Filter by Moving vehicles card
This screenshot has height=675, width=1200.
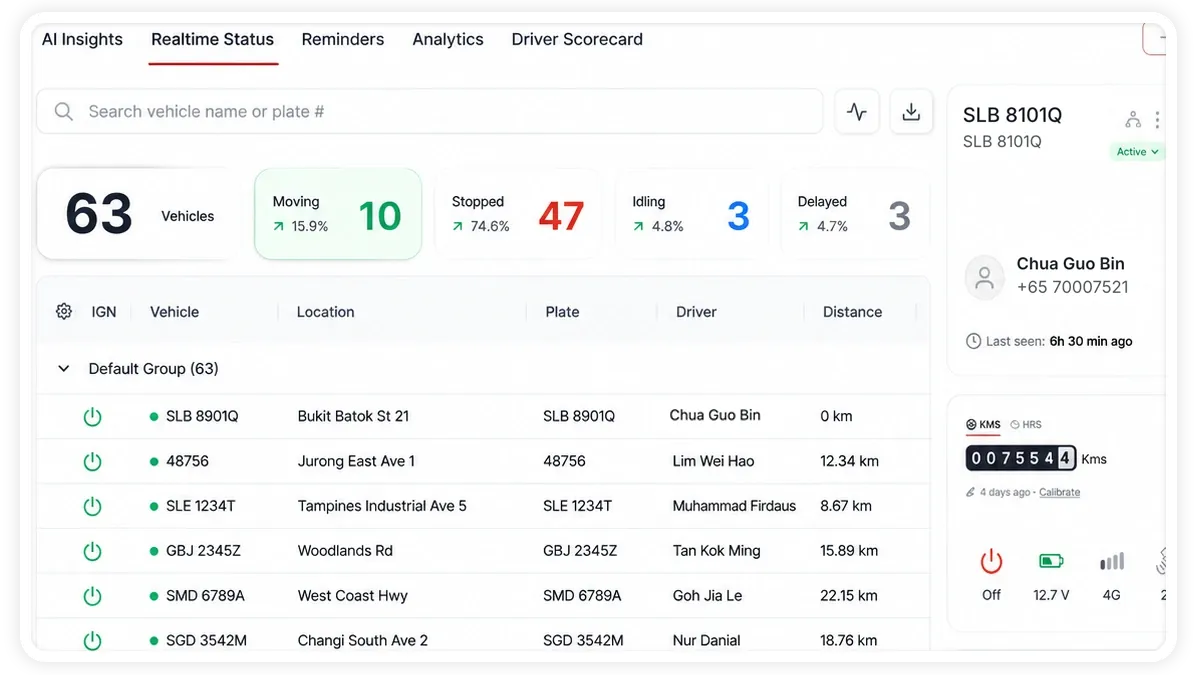tap(338, 214)
